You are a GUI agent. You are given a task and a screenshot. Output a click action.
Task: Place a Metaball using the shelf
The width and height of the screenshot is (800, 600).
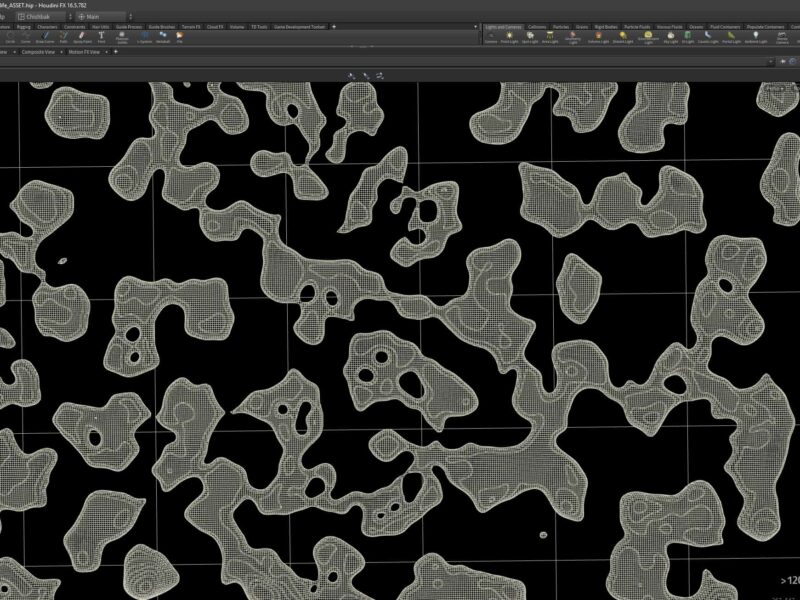click(162, 38)
